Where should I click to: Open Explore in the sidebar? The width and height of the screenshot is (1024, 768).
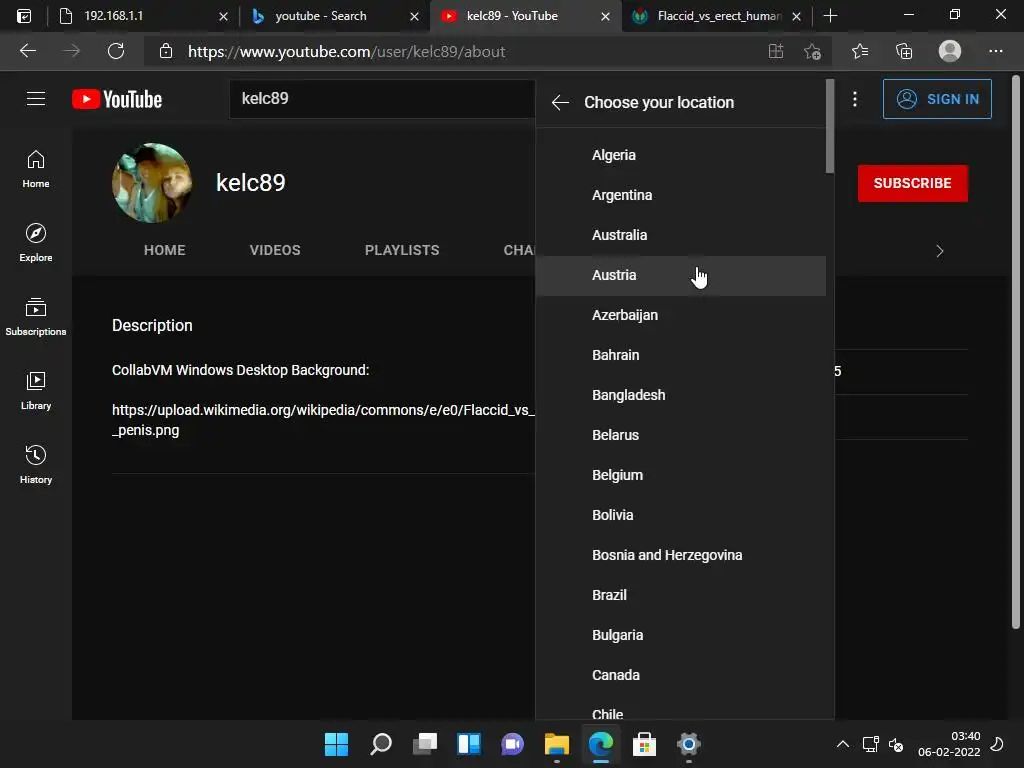(x=36, y=243)
